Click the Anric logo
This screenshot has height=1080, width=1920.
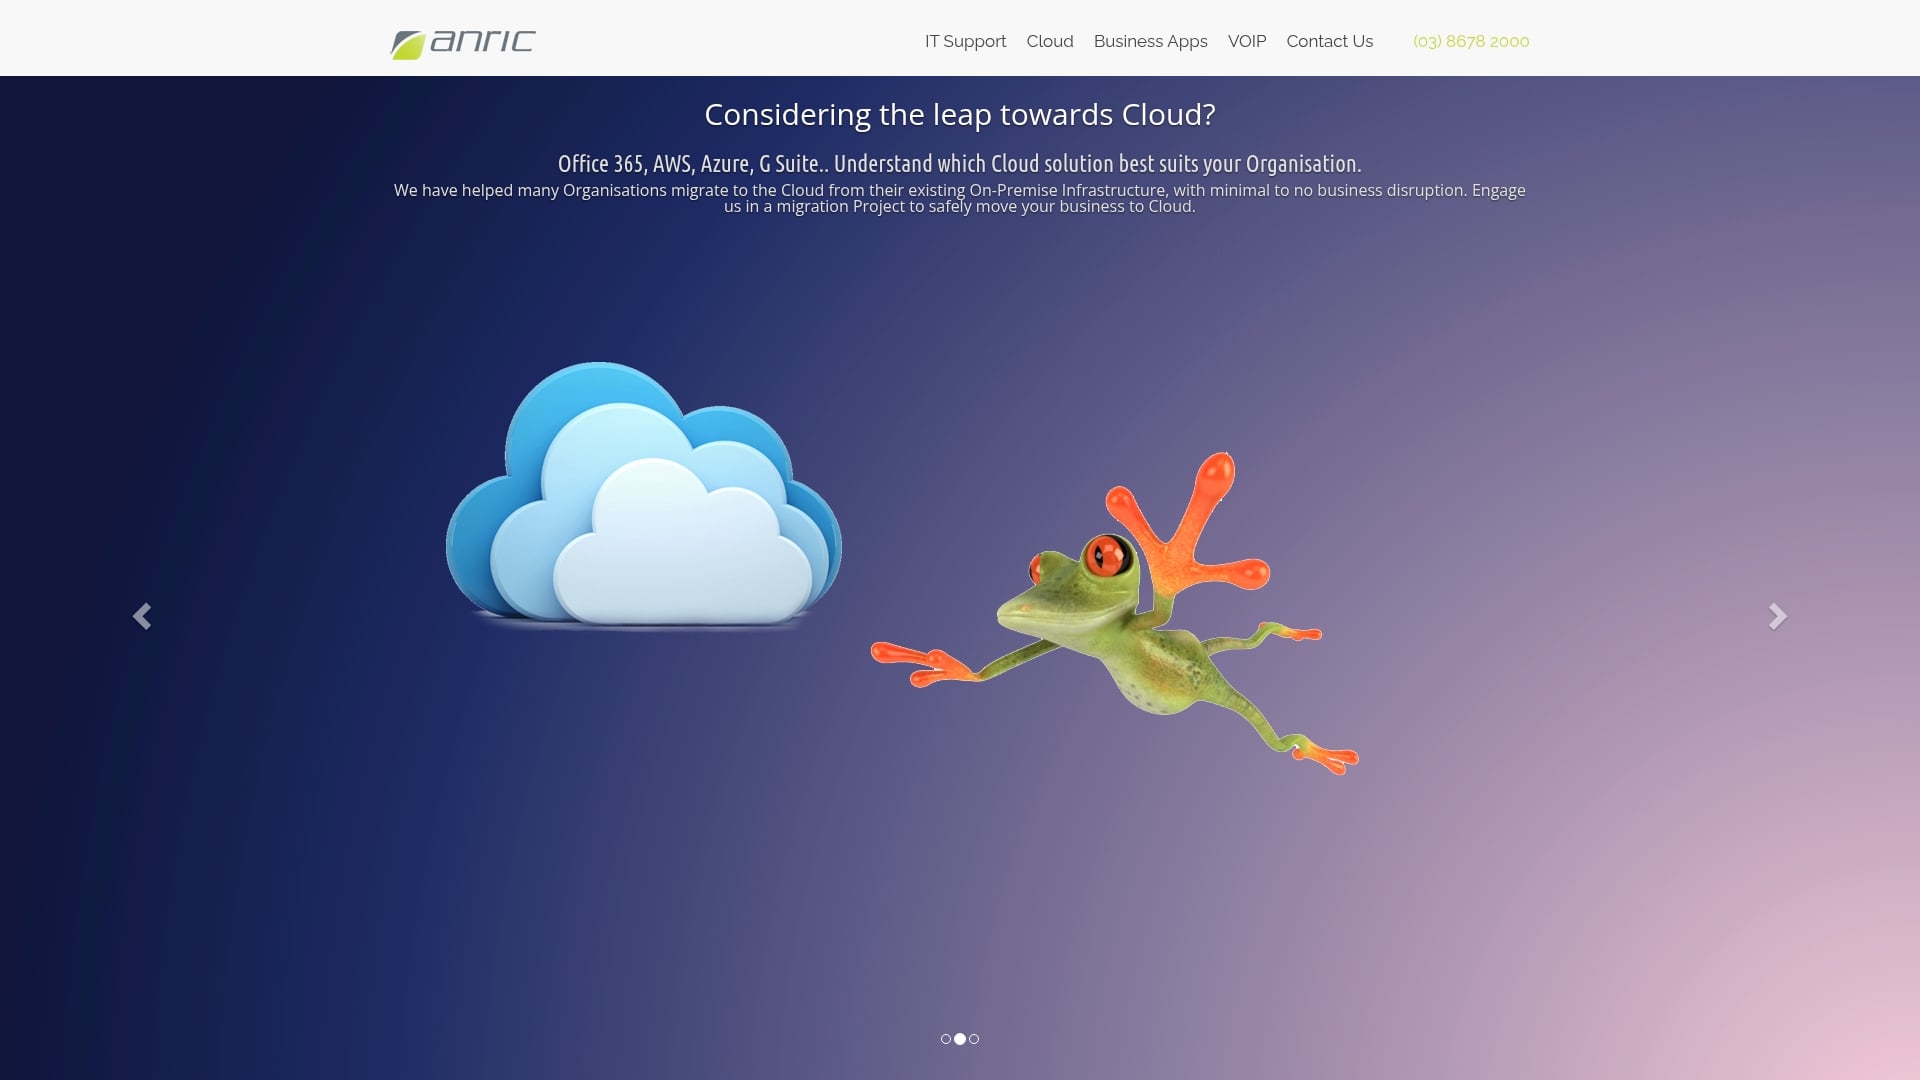point(463,44)
